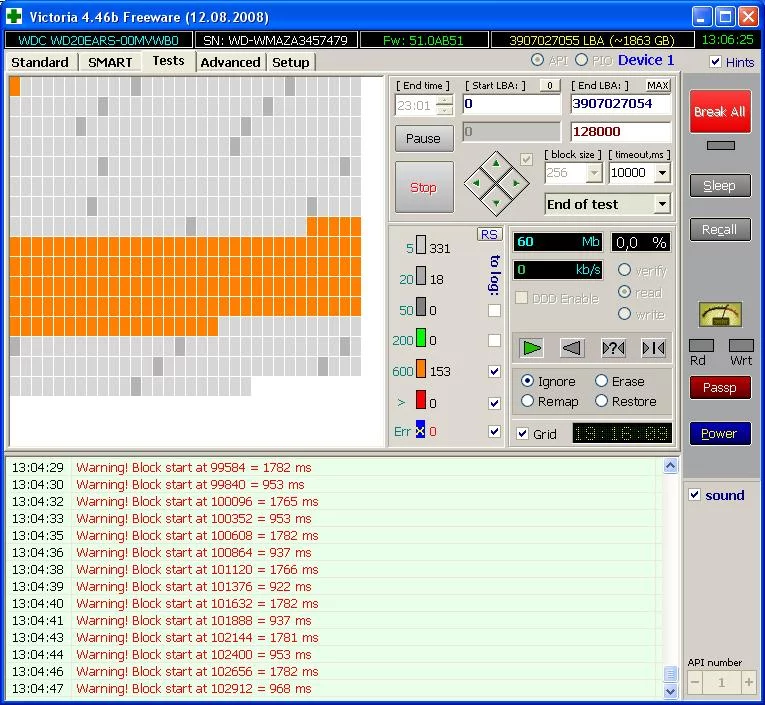Open the timeout,ms dropdown
765x705 pixels.
pyautogui.click(x=661, y=173)
